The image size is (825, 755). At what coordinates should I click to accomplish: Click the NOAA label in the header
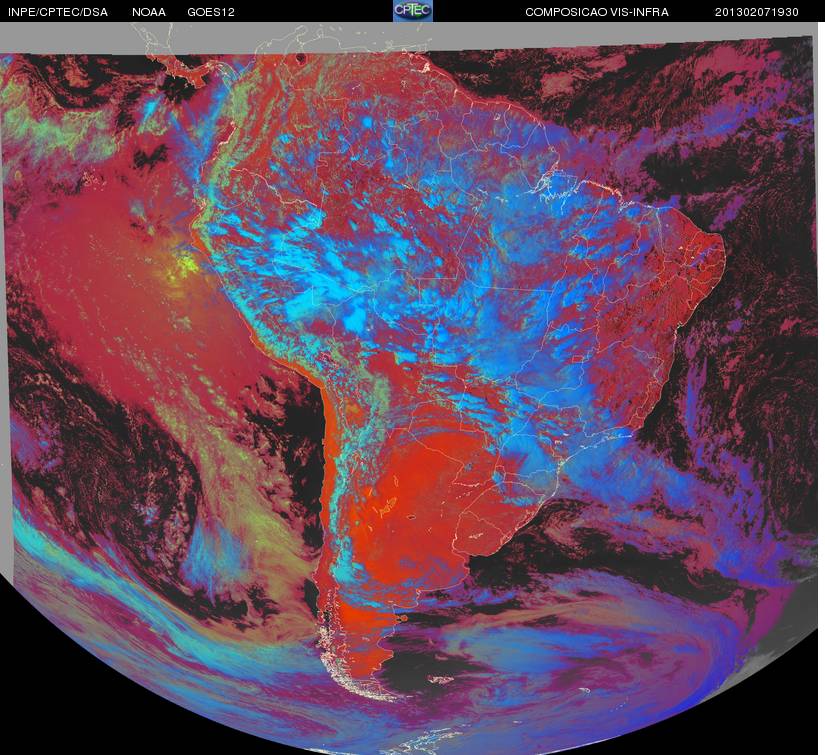click(149, 12)
